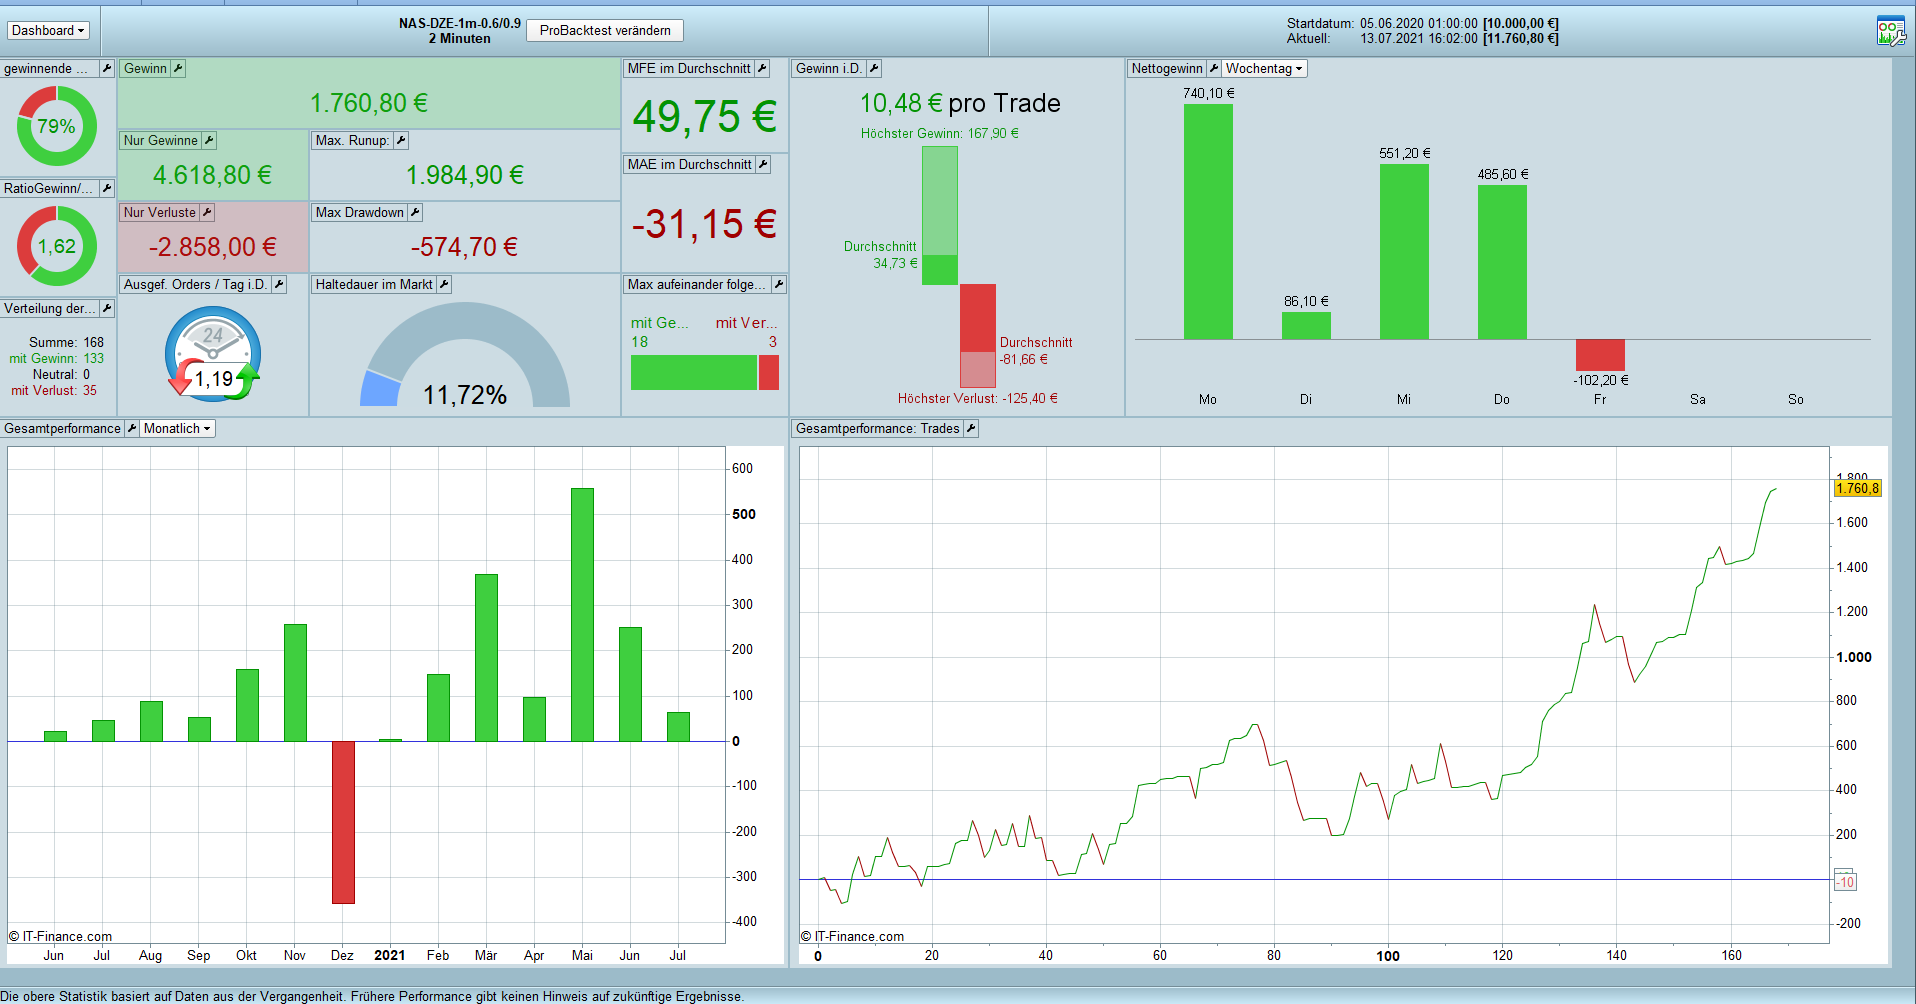Click the Haltedauer im Markt semicircle gauge
Image resolution: width=1916 pixels, height=1004 pixels.
pyautogui.click(x=465, y=355)
